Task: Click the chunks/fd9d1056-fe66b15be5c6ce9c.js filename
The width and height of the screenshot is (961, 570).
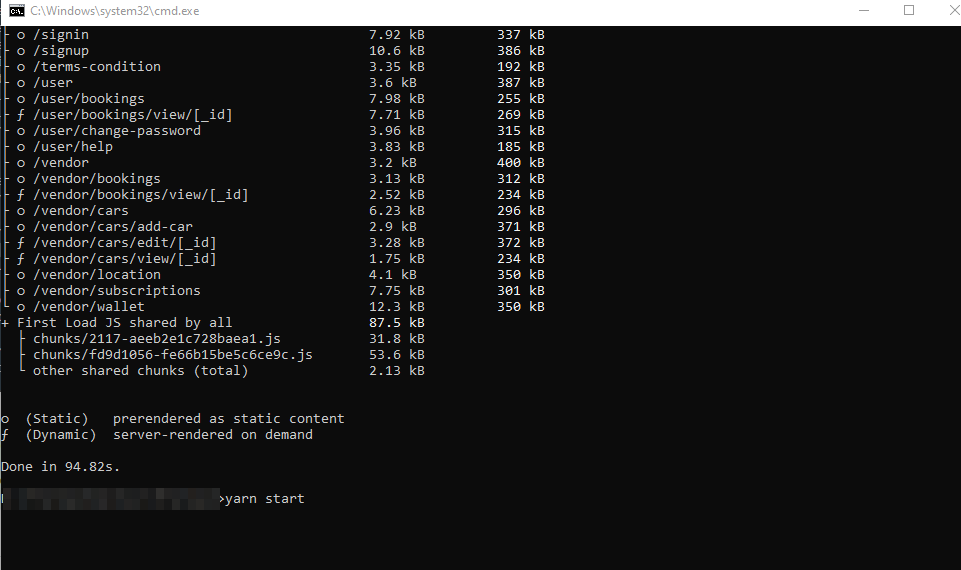Action: click(172, 355)
